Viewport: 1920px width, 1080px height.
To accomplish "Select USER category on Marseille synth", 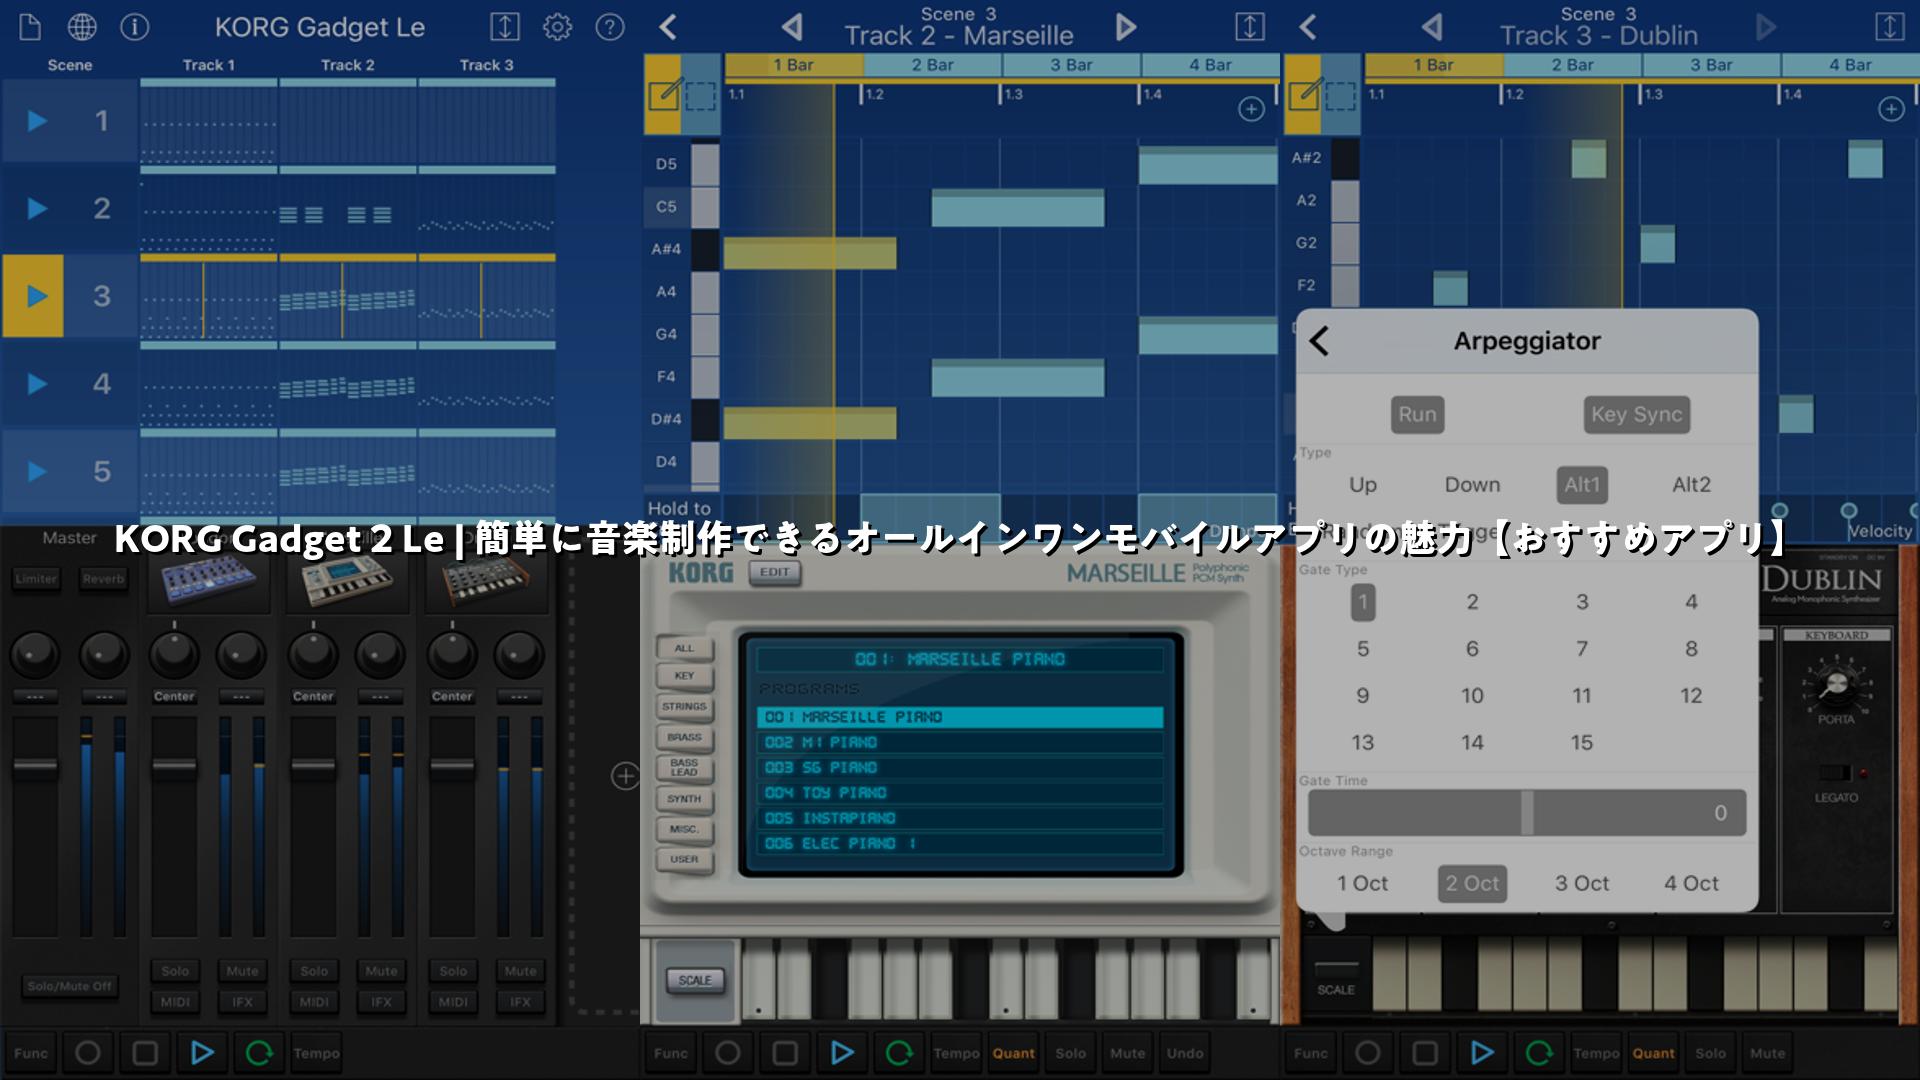I will click(684, 859).
